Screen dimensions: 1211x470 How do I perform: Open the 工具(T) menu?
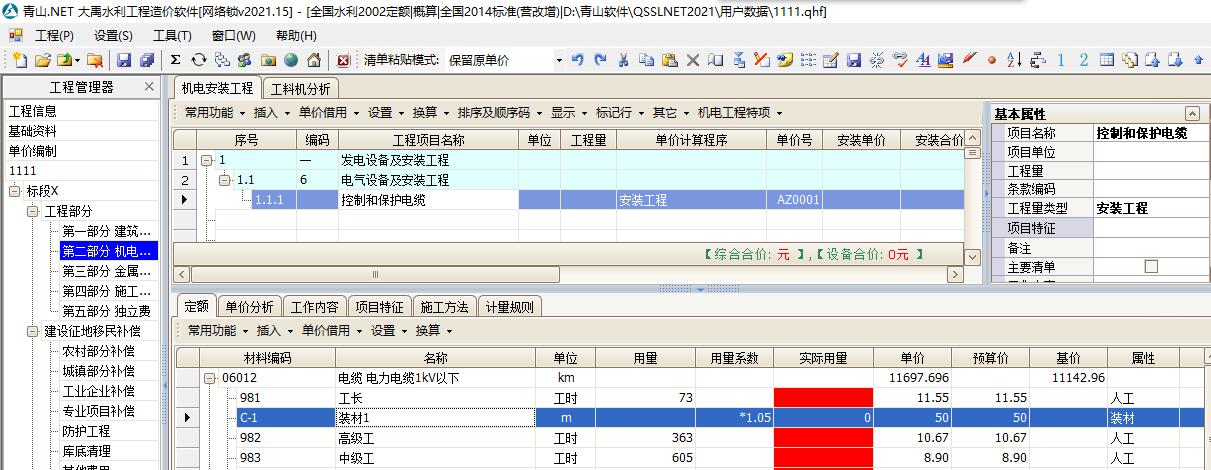172,35
